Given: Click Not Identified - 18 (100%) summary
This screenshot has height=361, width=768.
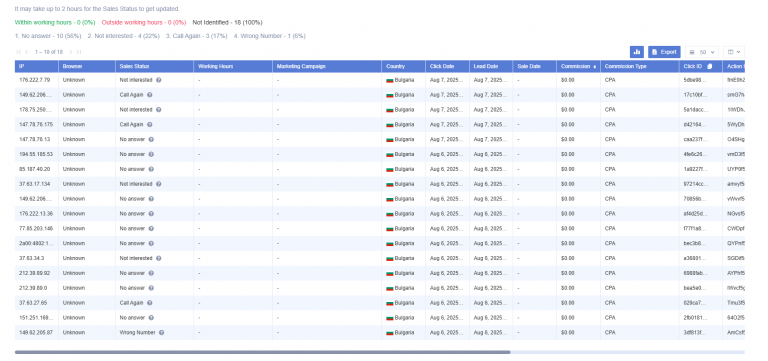Looking at the screenshot, I should click(x=227, y=23).
